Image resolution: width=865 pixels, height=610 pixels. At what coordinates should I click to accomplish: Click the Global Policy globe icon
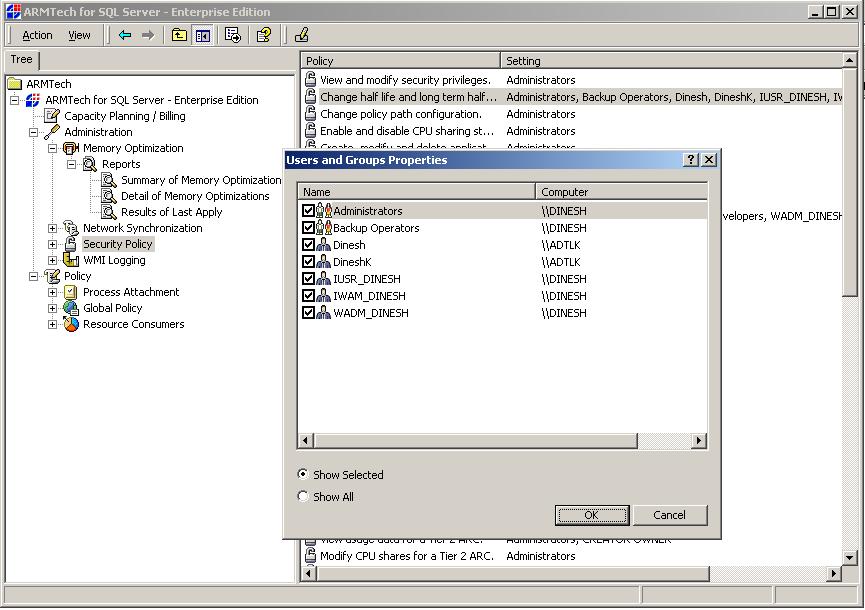(71, 308)
